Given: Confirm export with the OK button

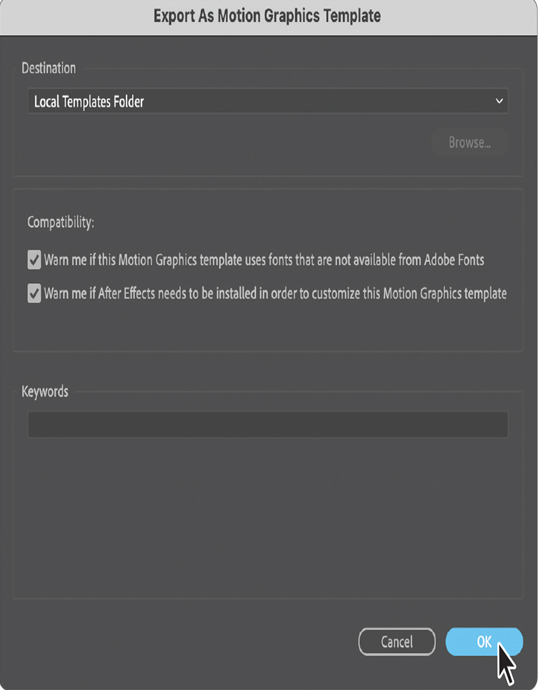Looking at the screenshot, I should point(484,642).
